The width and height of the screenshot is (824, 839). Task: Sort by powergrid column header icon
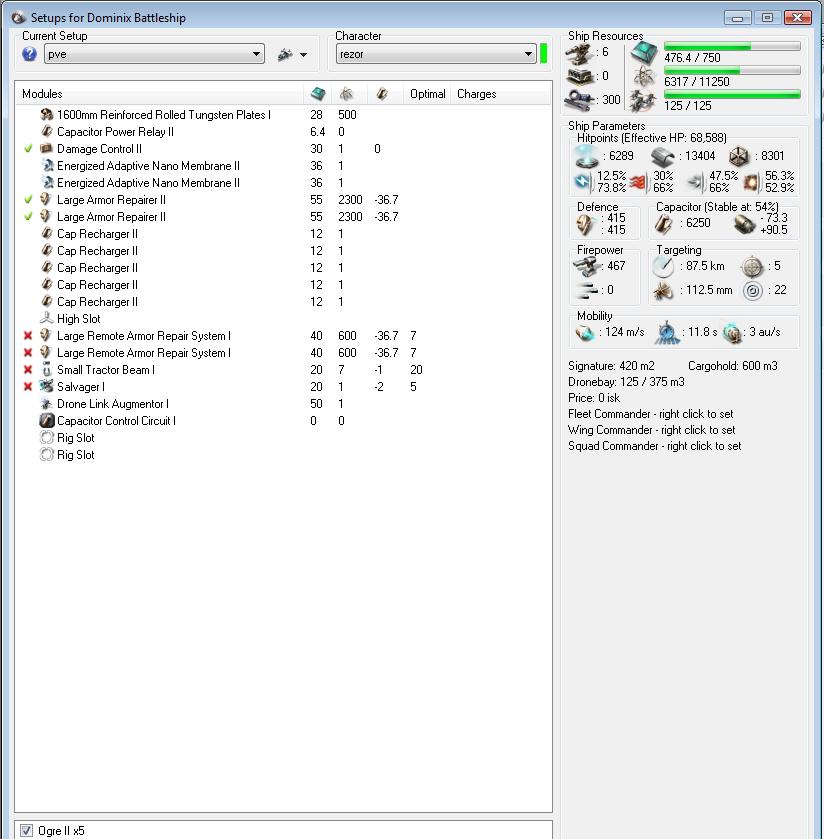coord(346,94)
